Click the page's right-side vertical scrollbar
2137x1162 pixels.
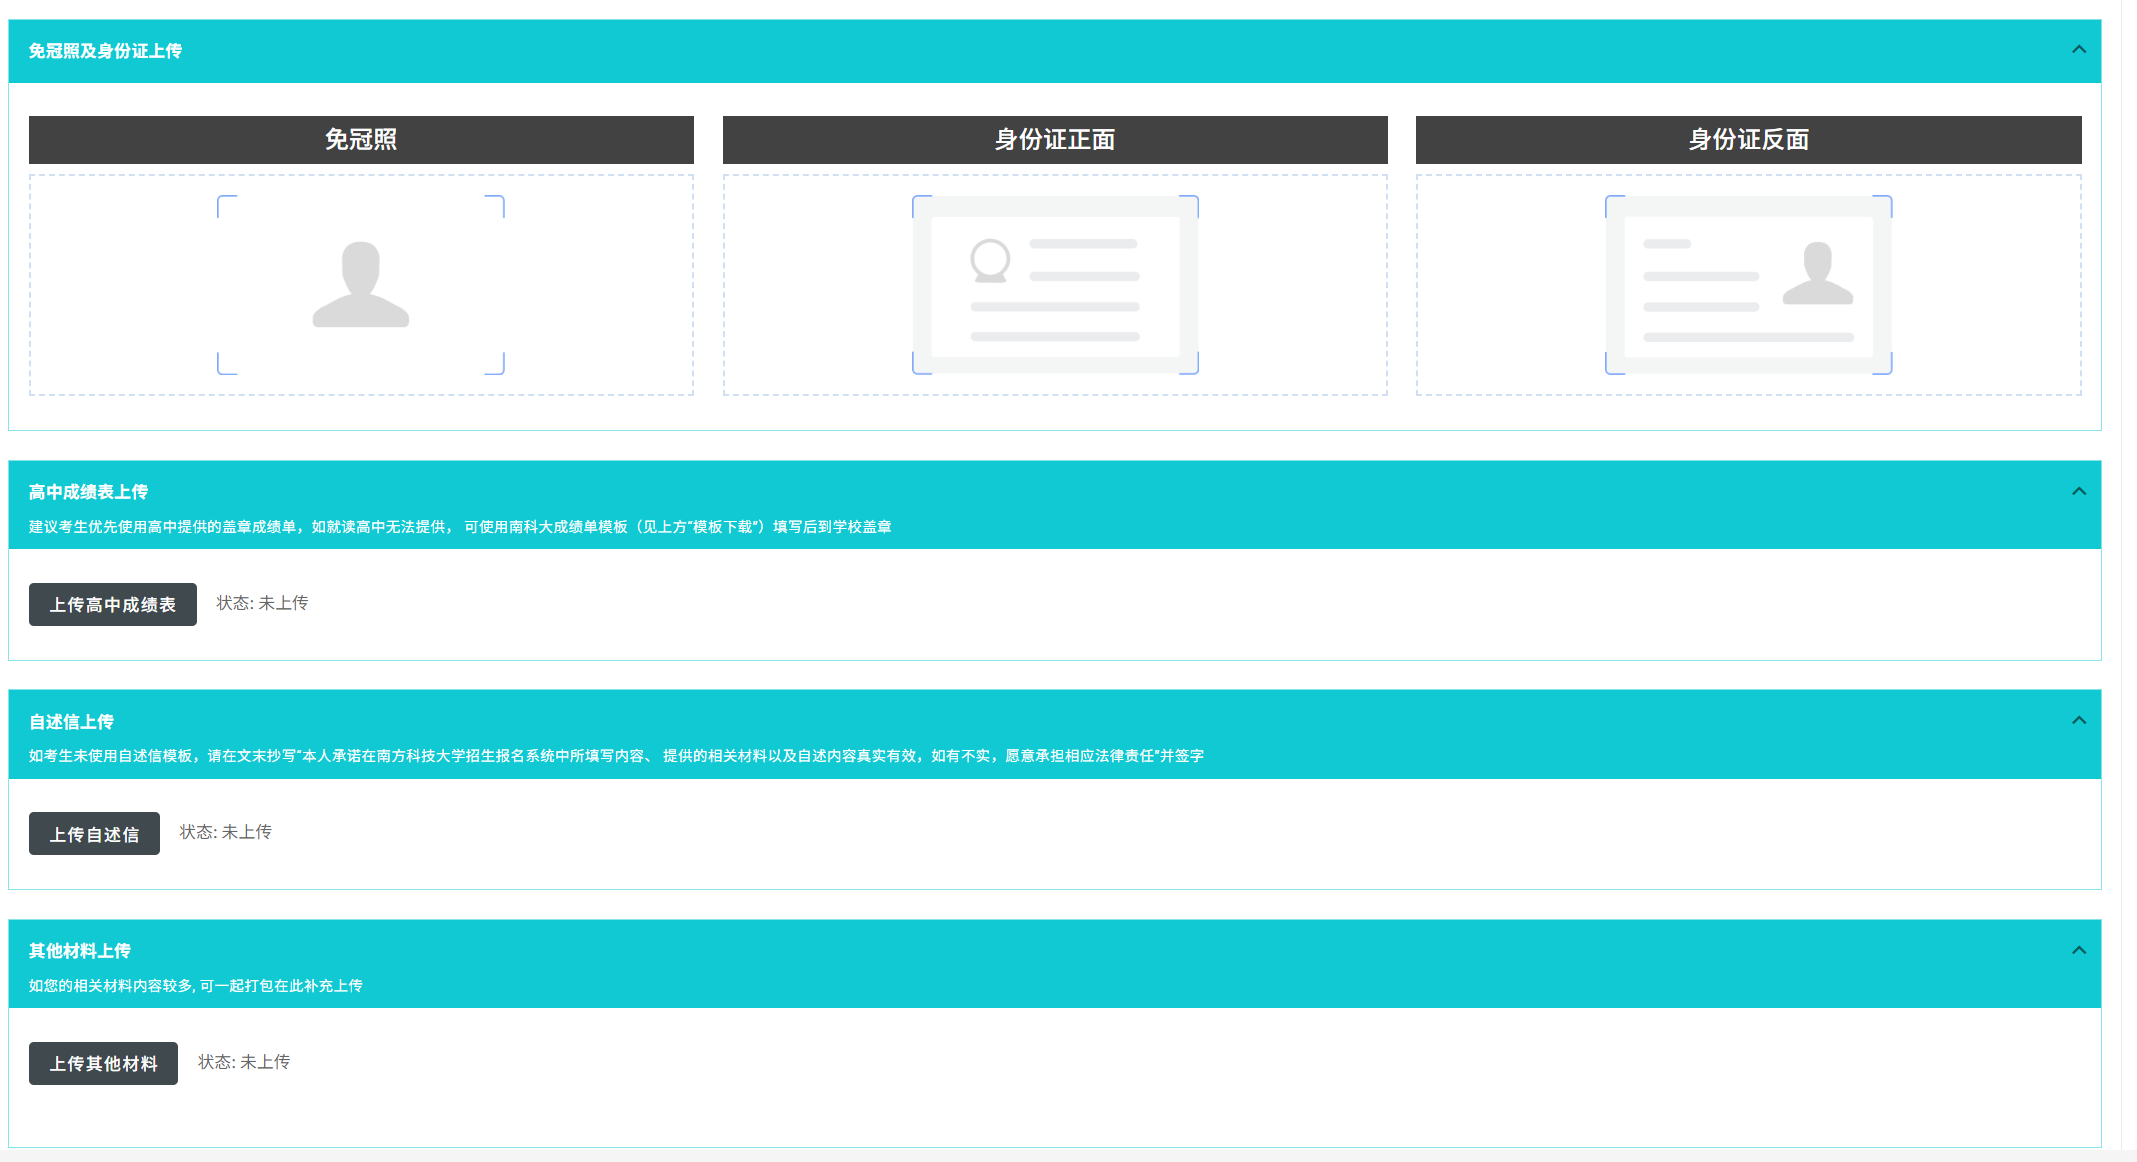[x=2129, y=580]
